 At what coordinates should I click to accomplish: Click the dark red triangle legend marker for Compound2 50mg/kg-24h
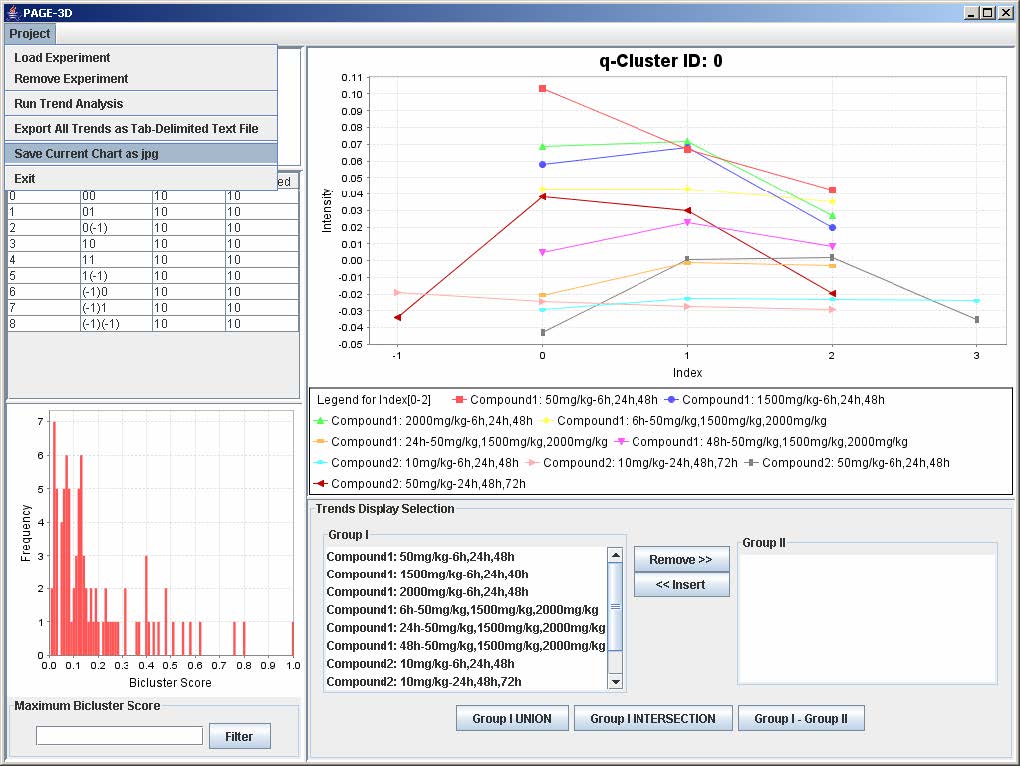point(319,484)
